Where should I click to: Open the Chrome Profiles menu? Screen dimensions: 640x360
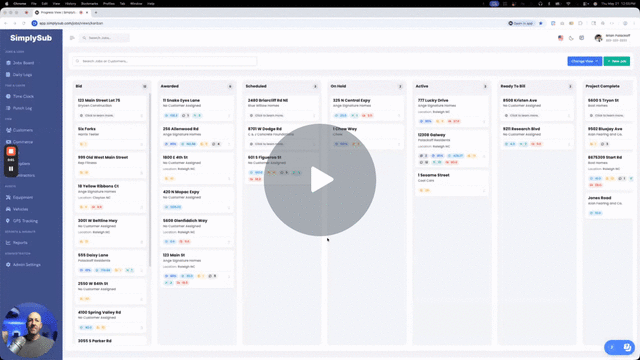coord(109,3)
